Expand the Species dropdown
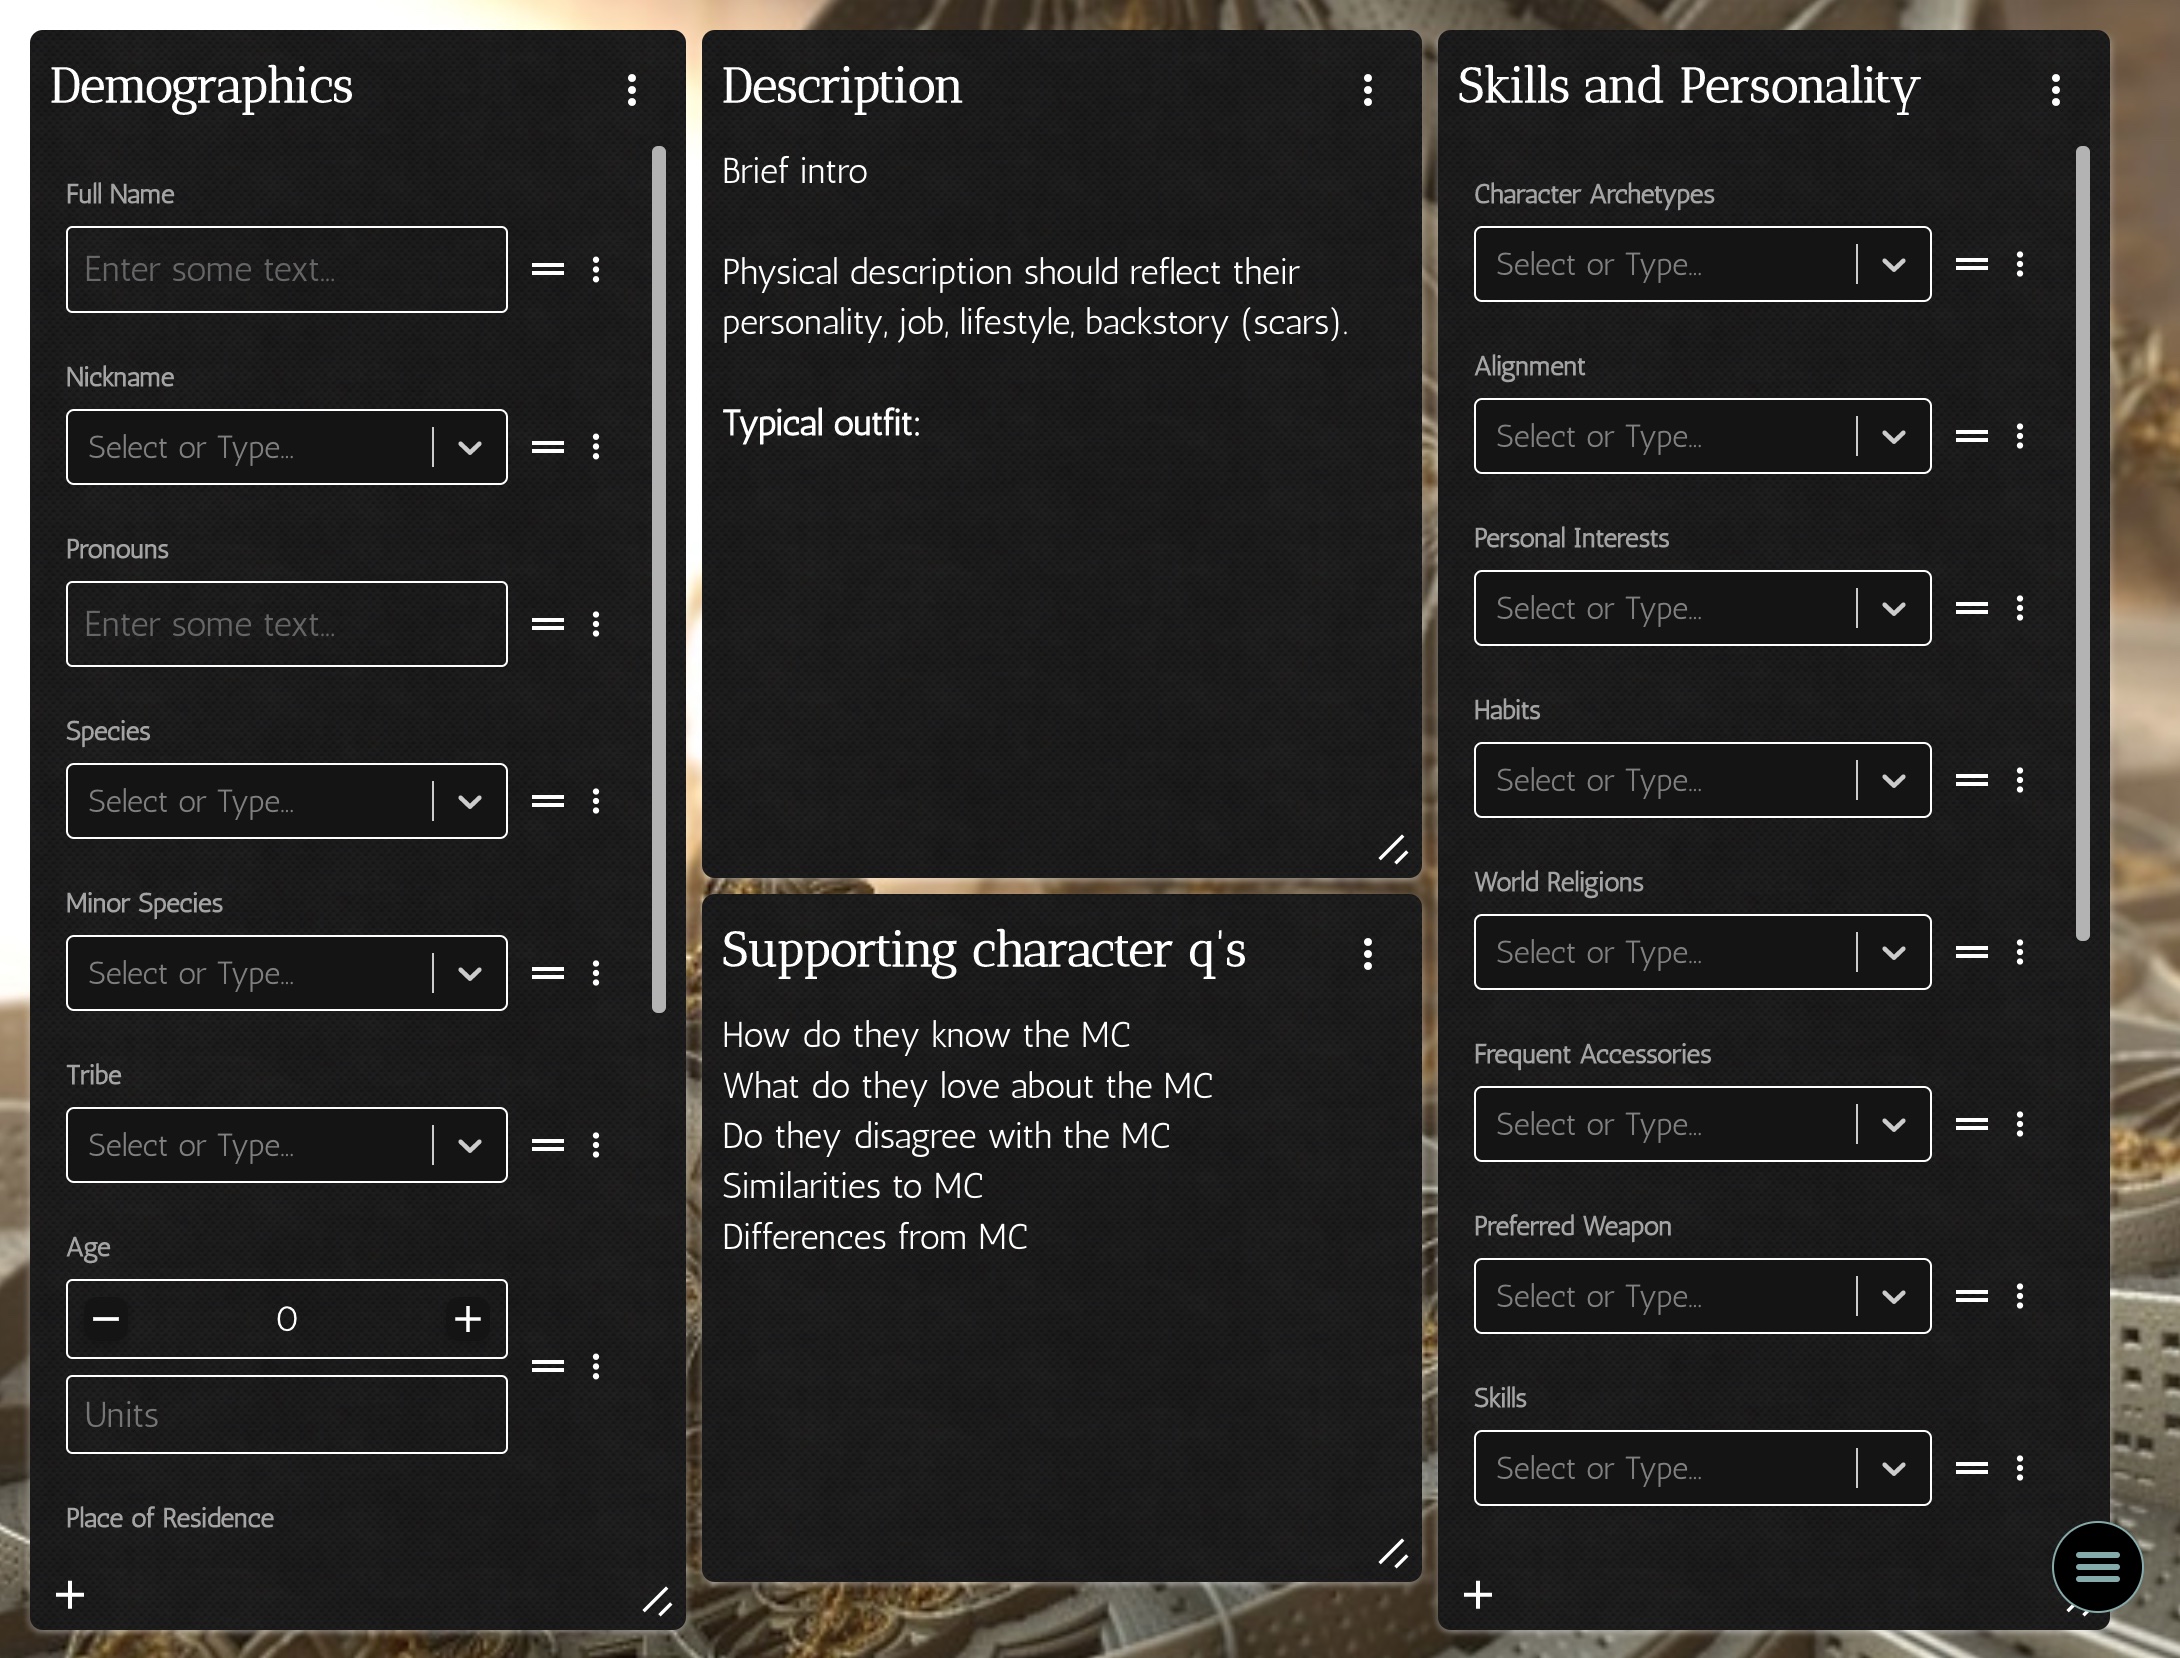Viewport: 2180px width, 1658px height. (x=469, y=800)
